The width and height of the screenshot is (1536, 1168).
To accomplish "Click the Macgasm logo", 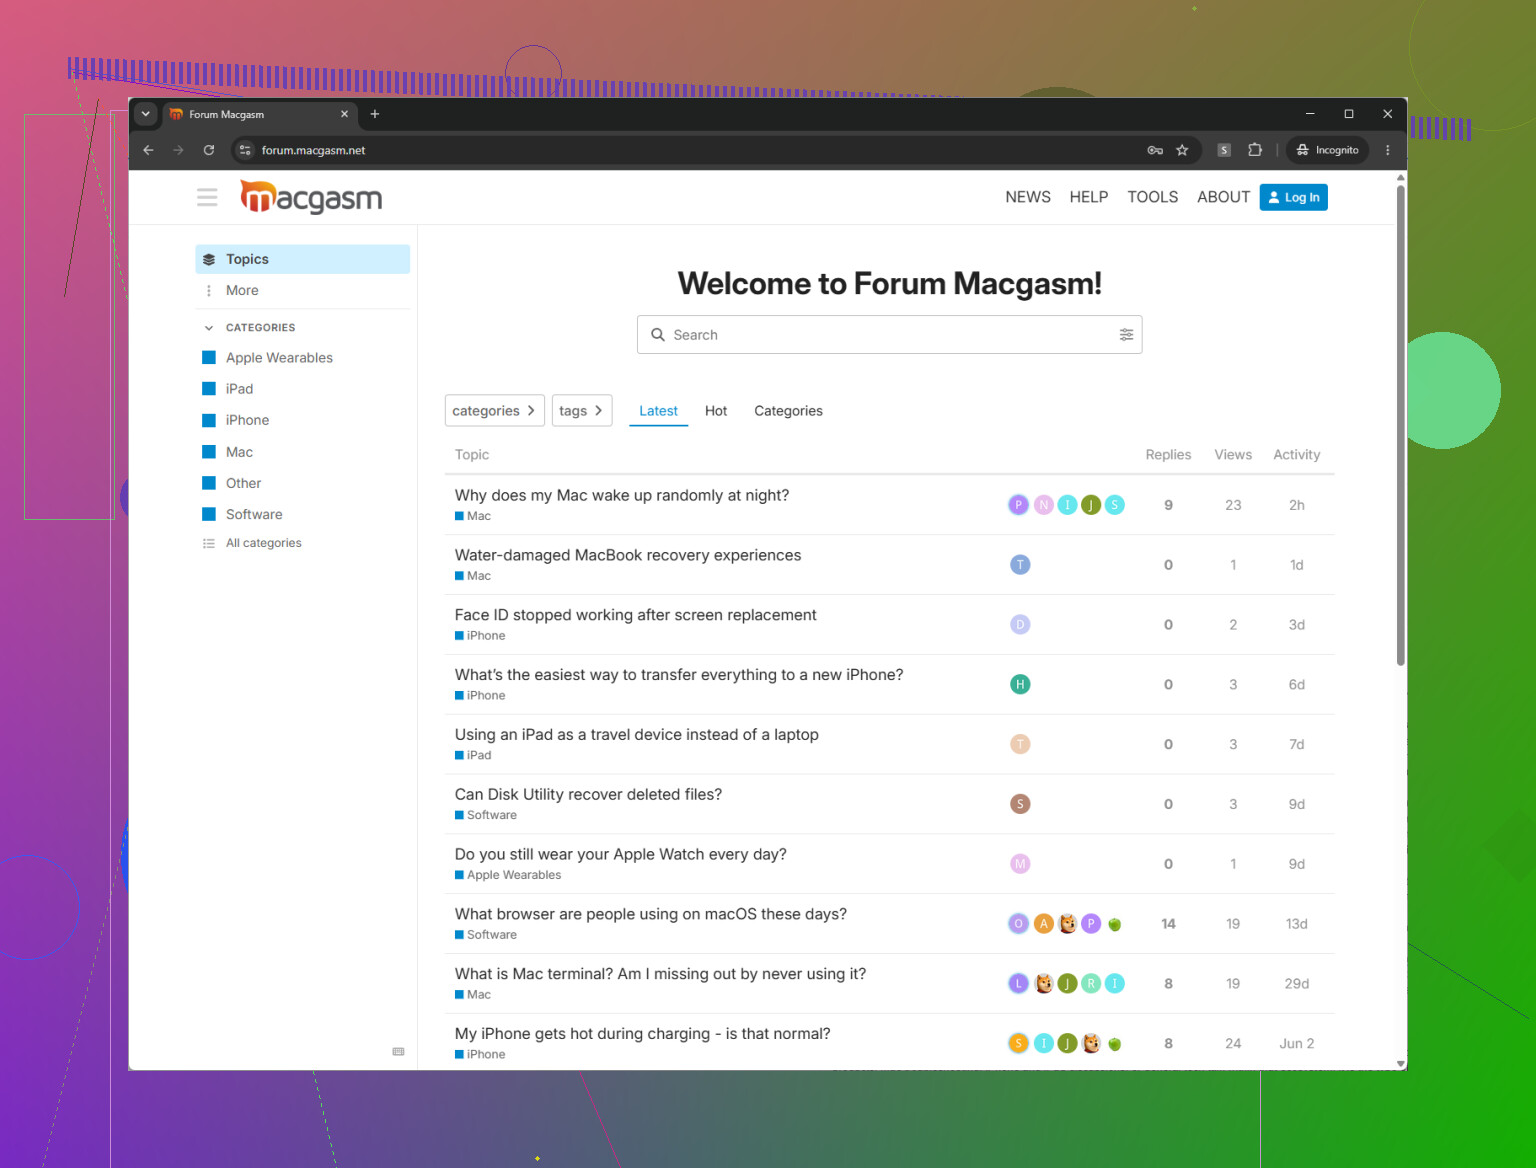I will 311,197.
